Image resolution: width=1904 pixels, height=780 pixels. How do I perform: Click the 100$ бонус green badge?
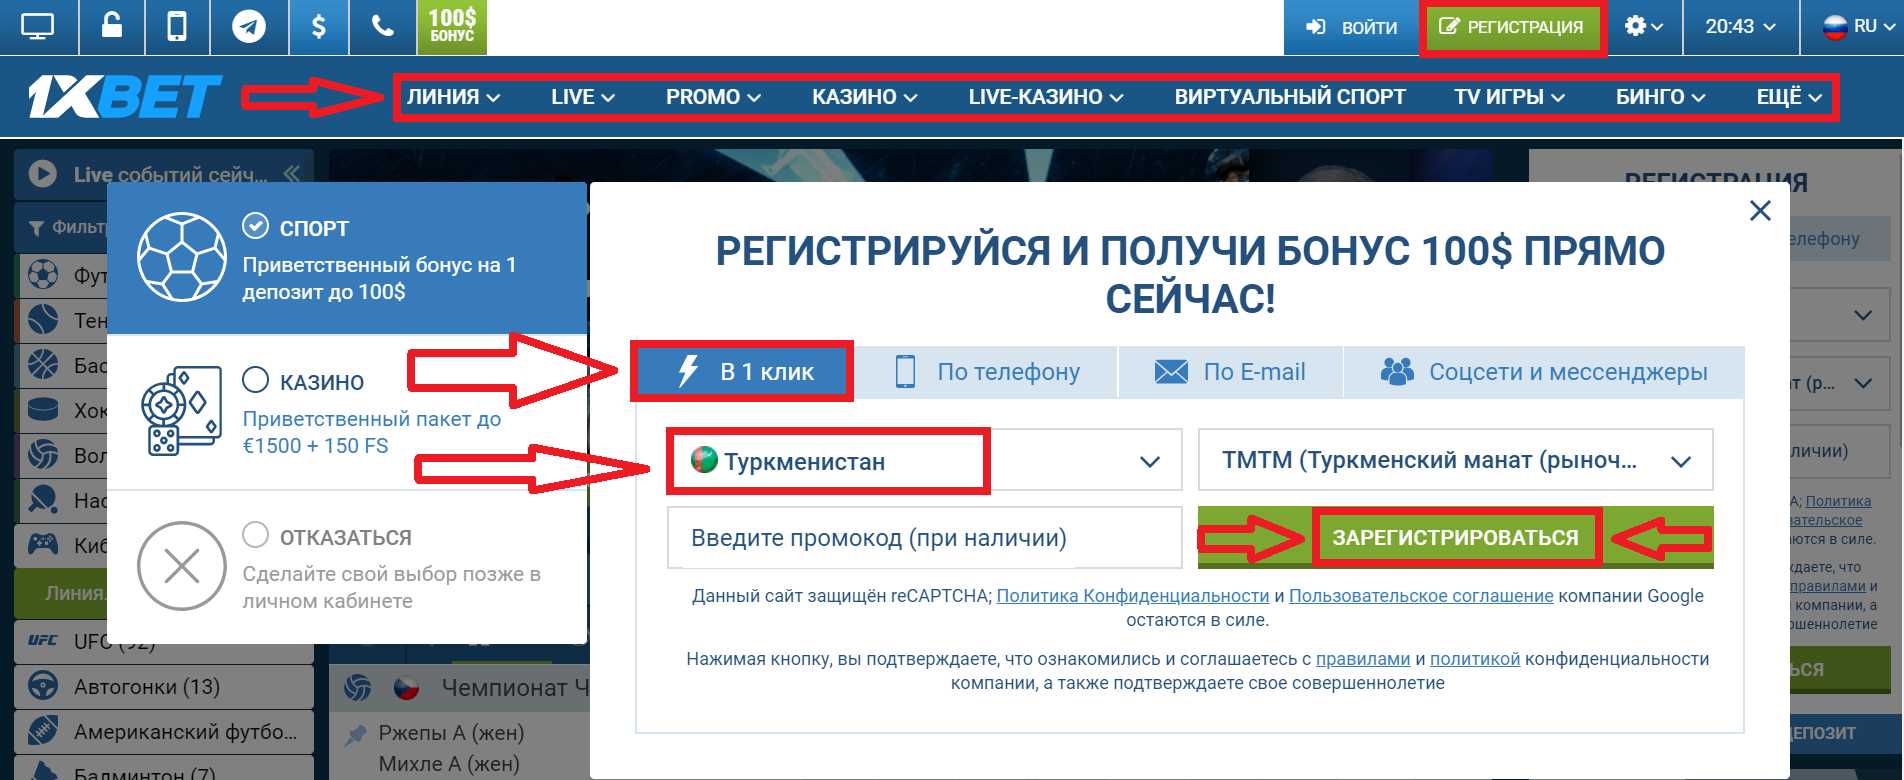tap(452, 27)
